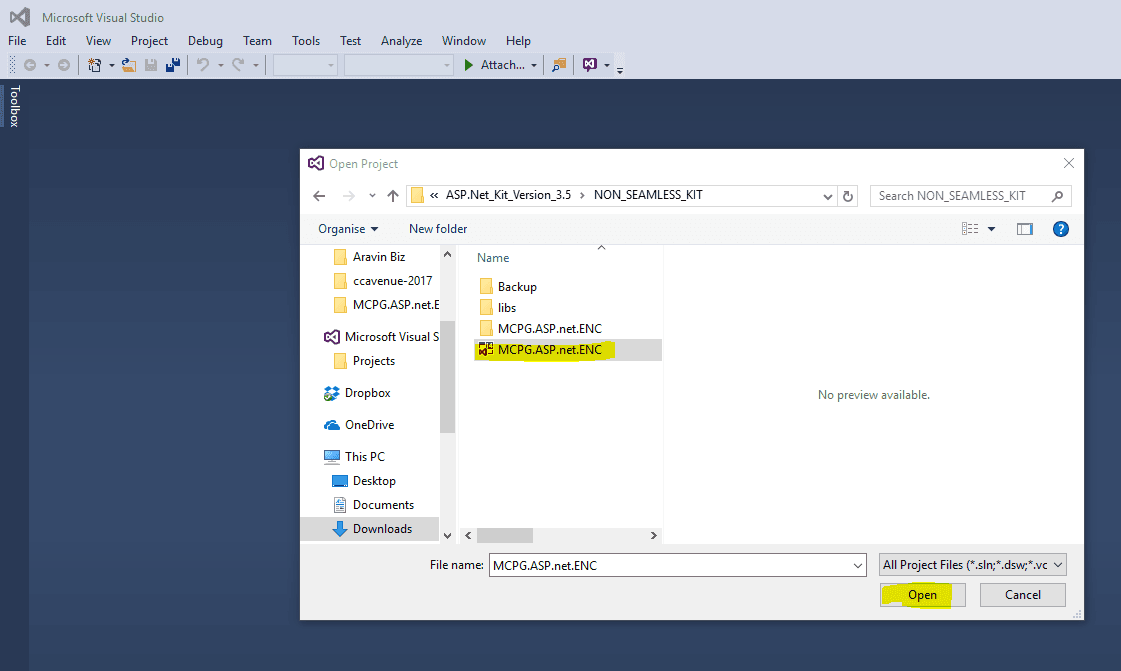Click the single-disk Save toolbar icon
Viewport: 1121px width, 671px height.
(x=151, y=65)
